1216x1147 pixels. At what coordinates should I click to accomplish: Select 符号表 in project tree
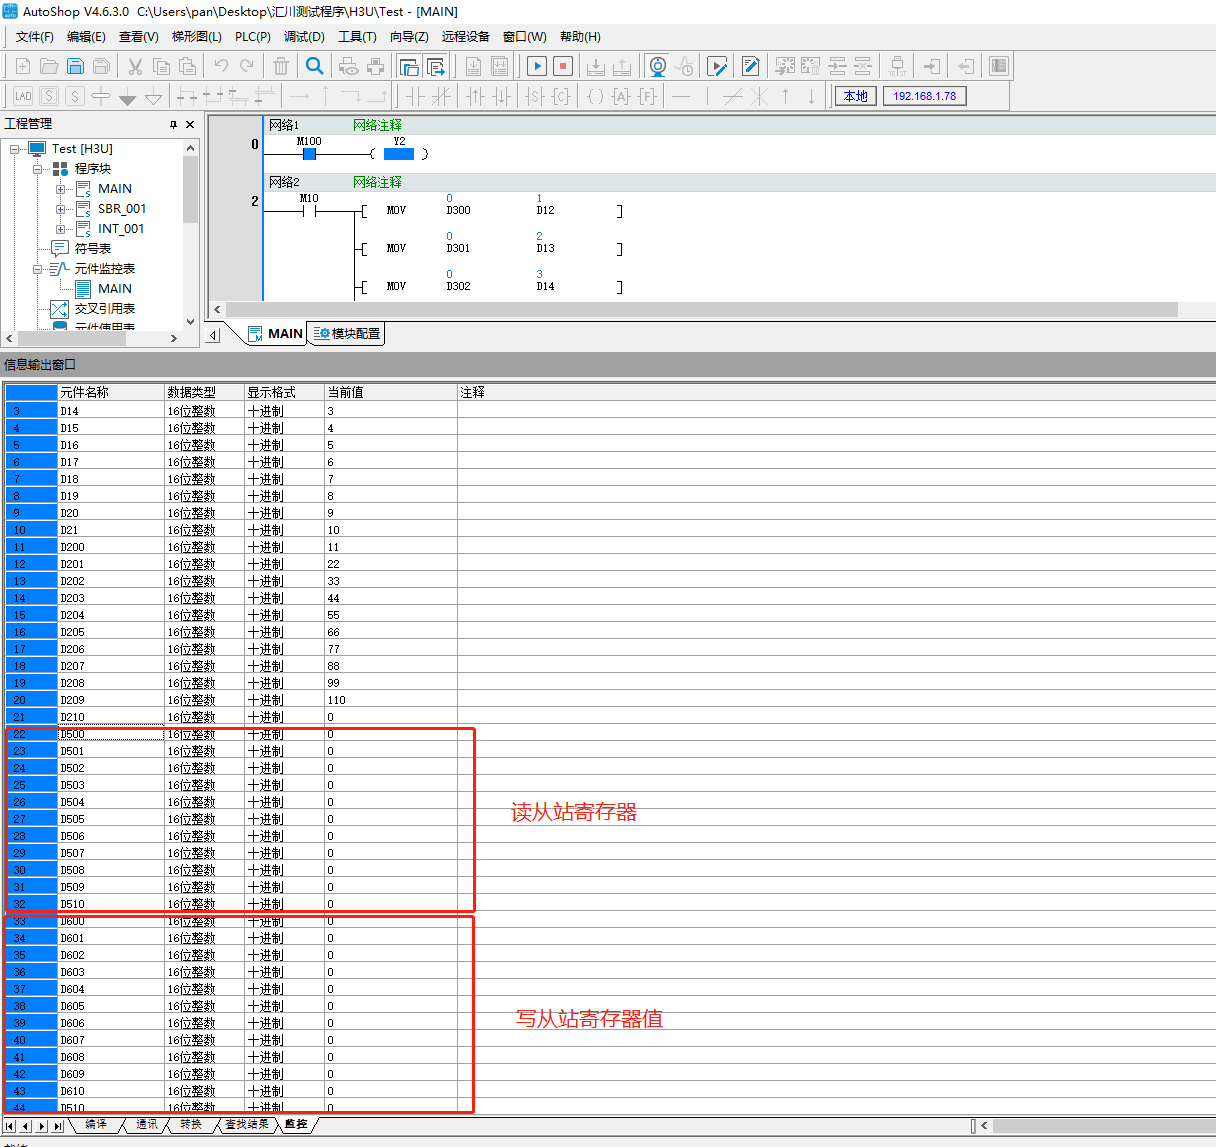[93, 249]
